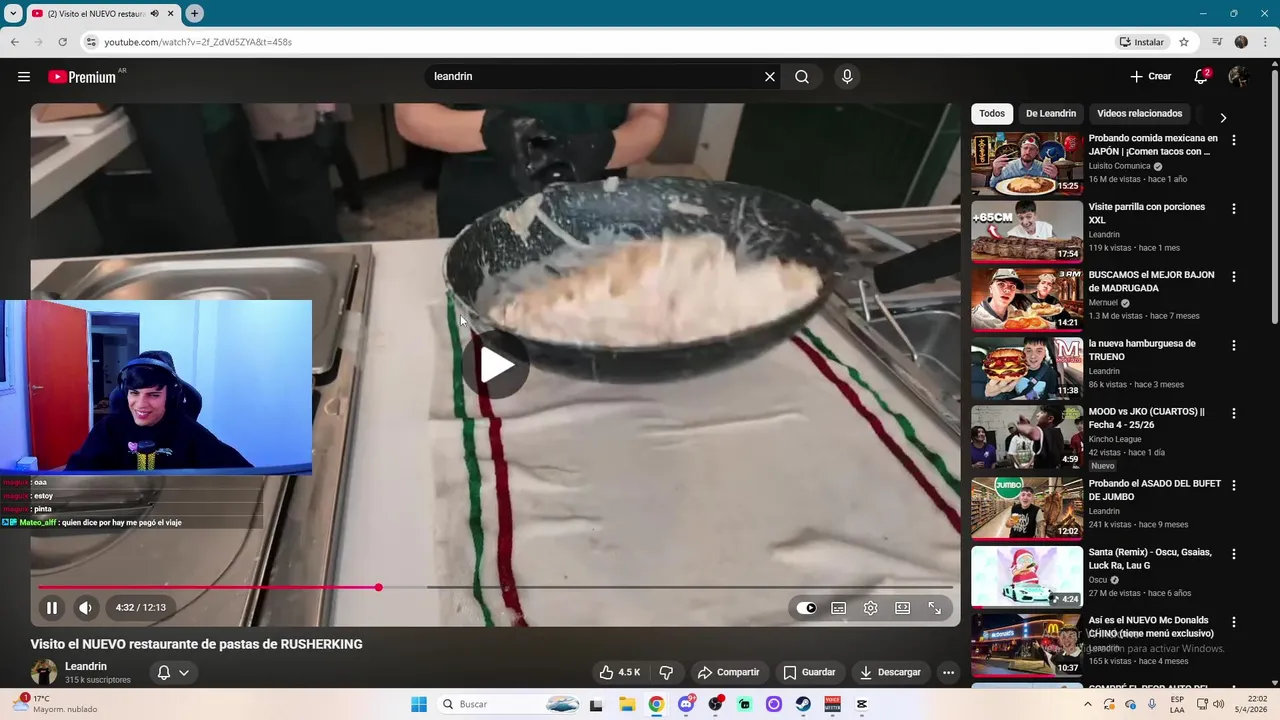Screen dimensions: 1280x720
Task: Open Leandrin channel avatar
Action: (44, 672)
